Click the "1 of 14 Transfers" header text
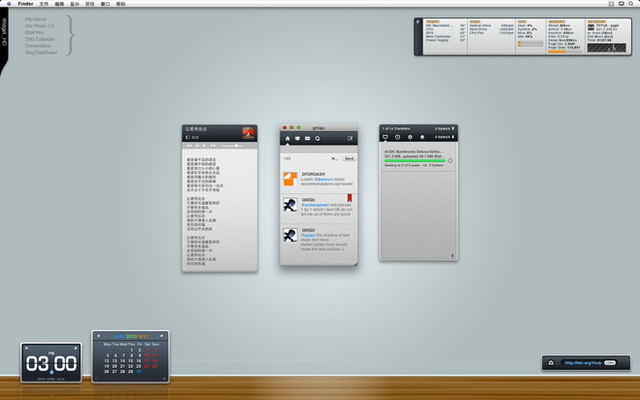The height and width of the screenshot is (400, 640). pos(396,129)
